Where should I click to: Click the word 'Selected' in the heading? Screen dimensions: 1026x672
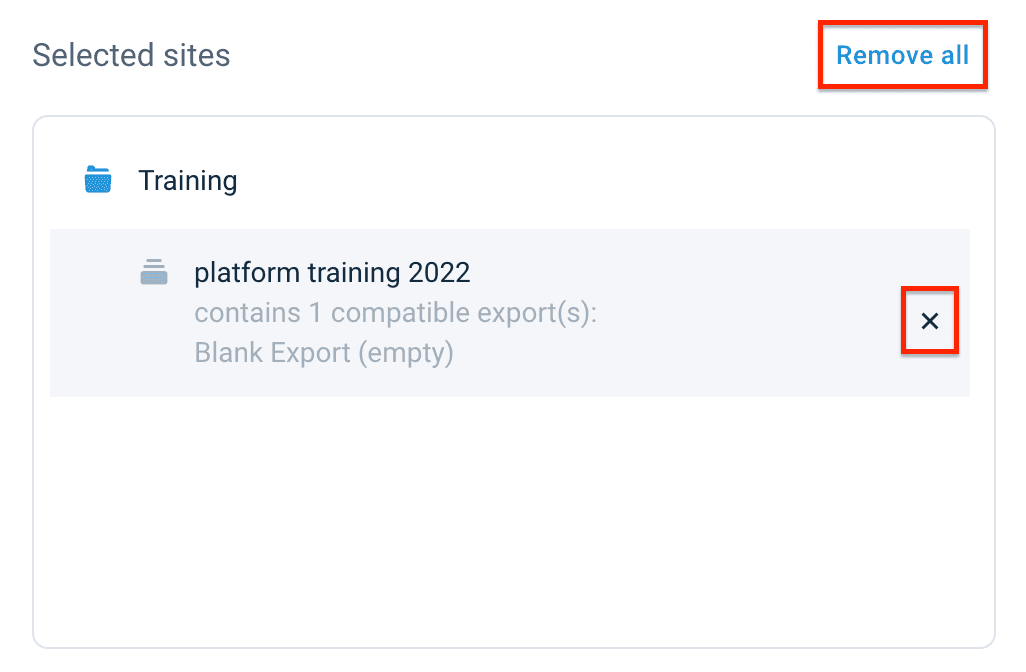point(88,55)
